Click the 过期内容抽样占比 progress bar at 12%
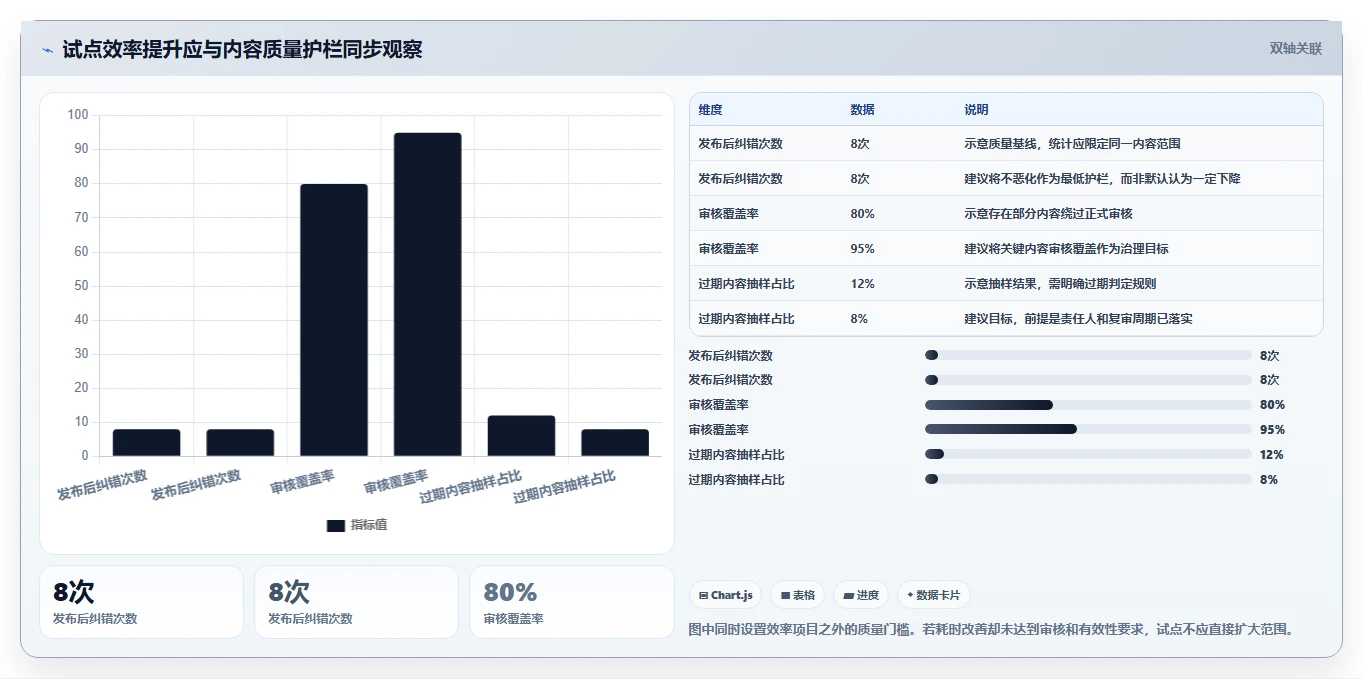 tap(1088, 455)
